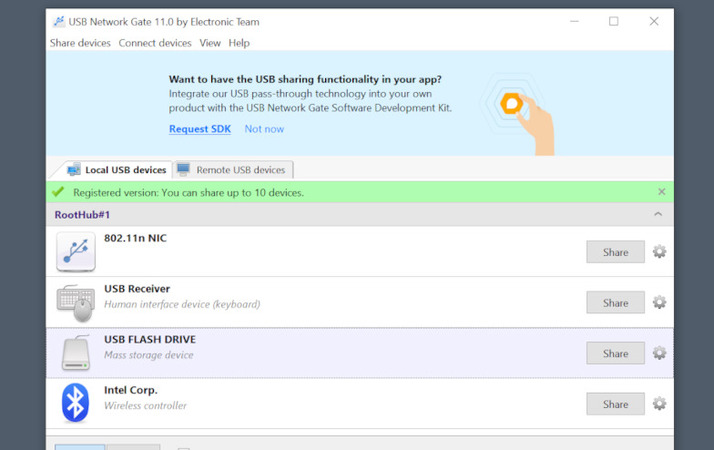
Task: Minimize the USB Network Gate window
Action: point(574,21)
